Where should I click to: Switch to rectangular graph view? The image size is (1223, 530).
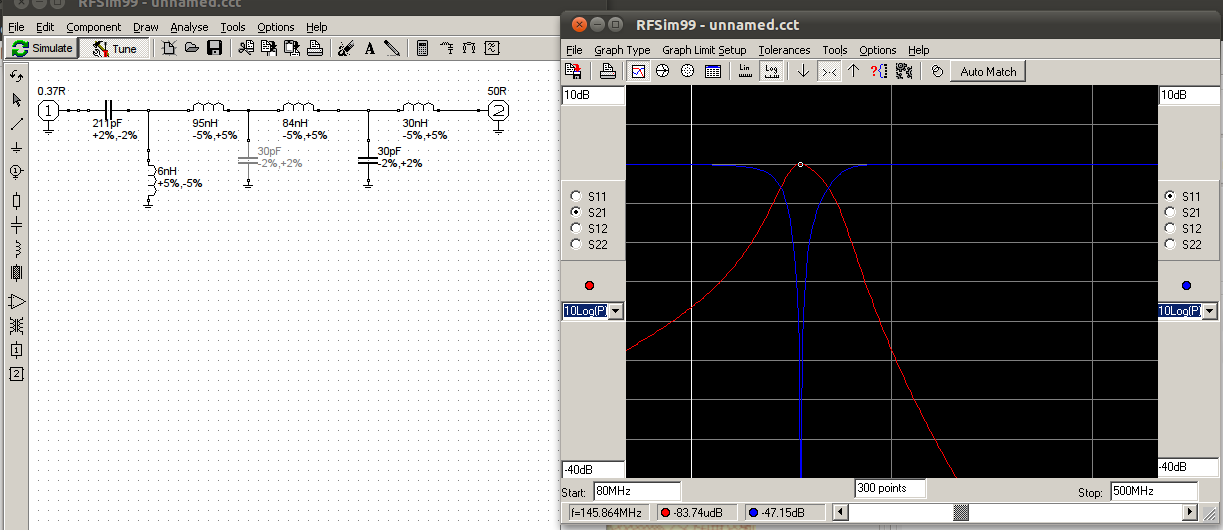click(638, 71)
